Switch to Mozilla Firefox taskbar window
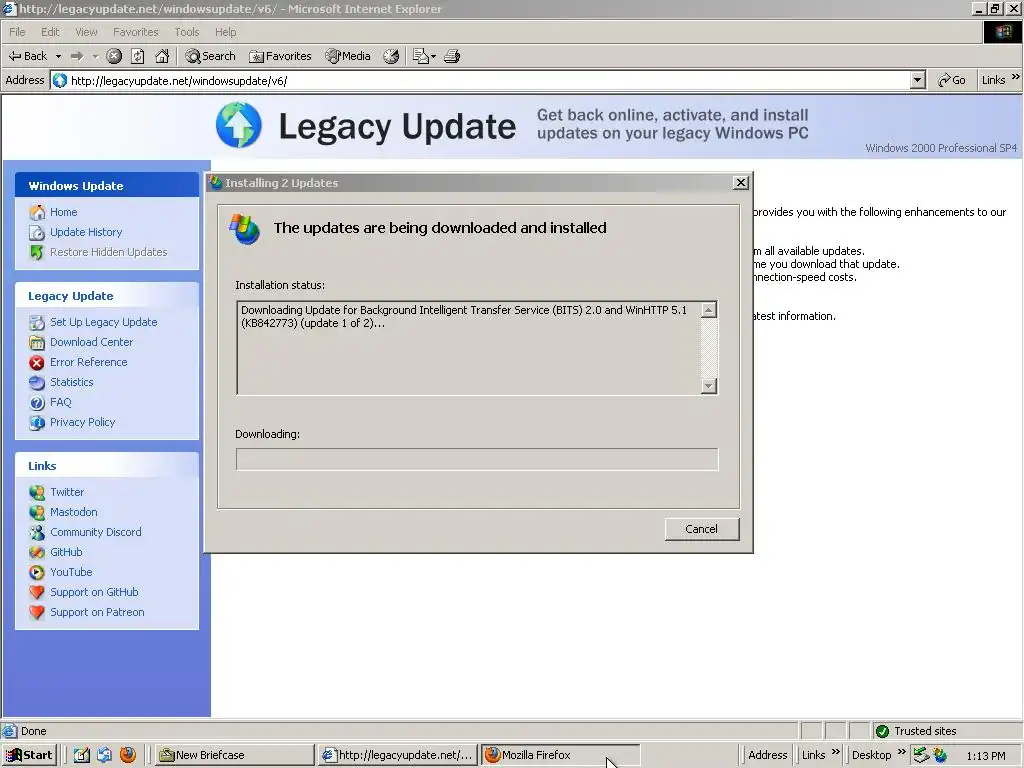 pyautogui.click(x=560, y=755)
